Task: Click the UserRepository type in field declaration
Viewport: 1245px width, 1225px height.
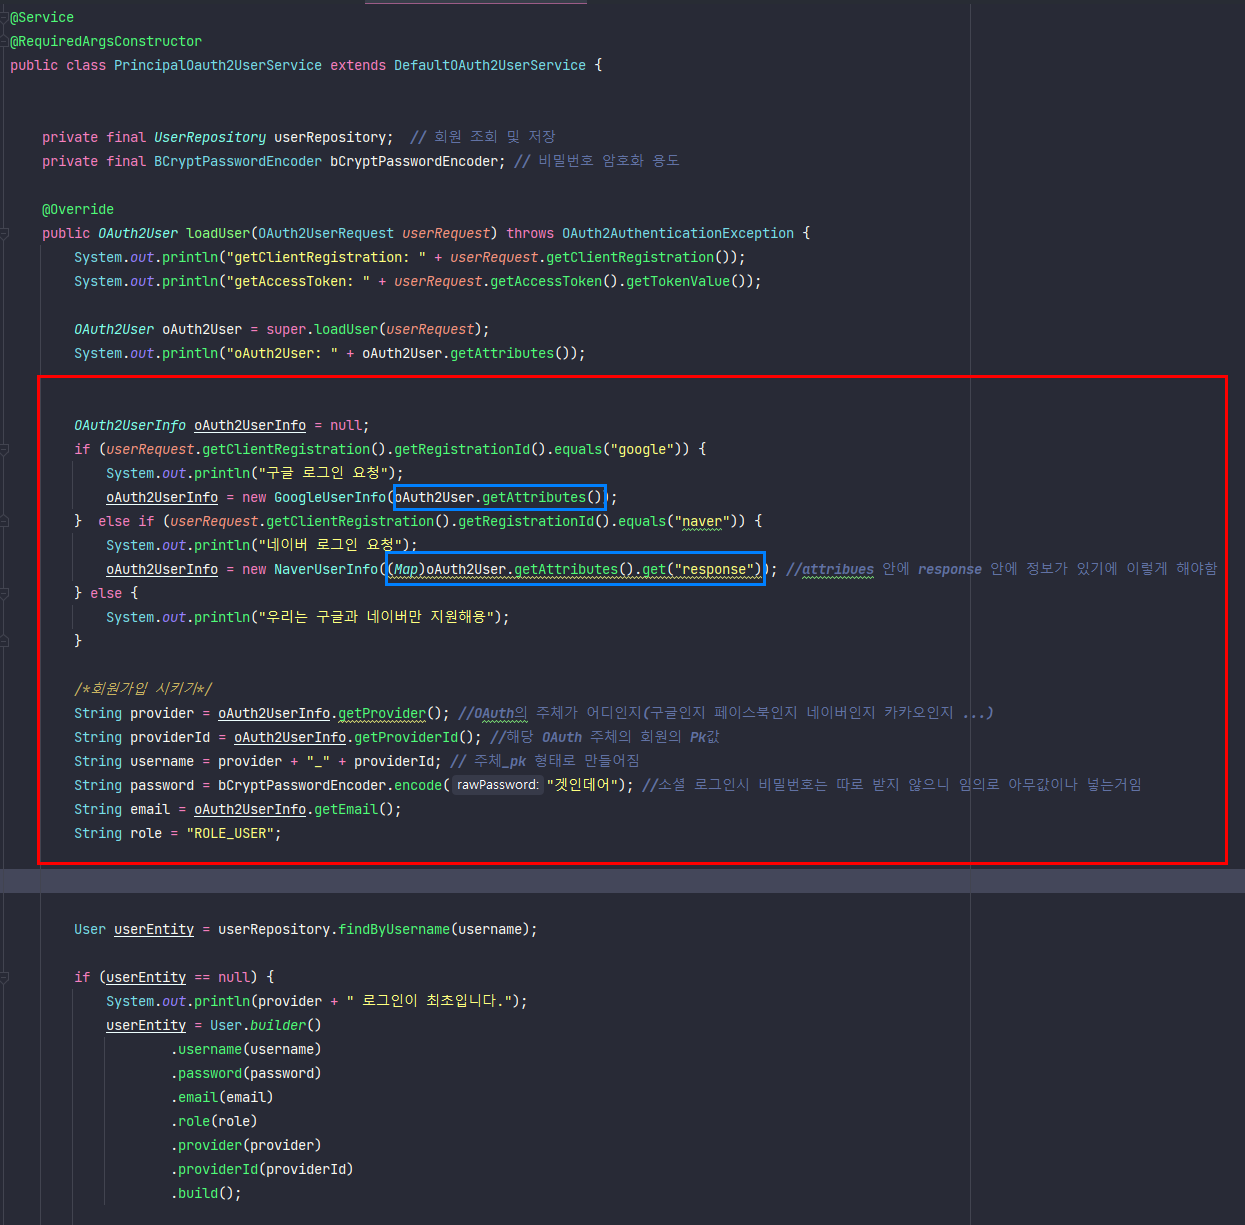Action: click(210, 137)
